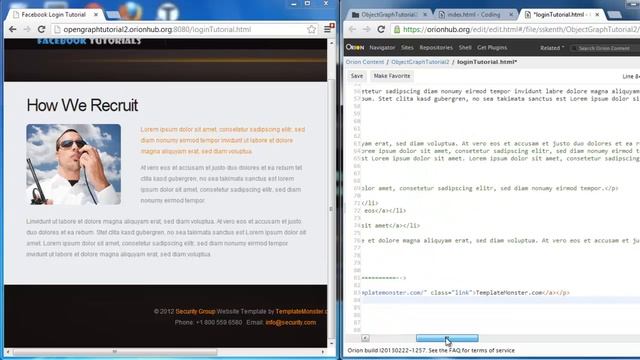Screen dimensions: 640x360
Task: Go back in the Orion browser window
Action: point(353,29)
